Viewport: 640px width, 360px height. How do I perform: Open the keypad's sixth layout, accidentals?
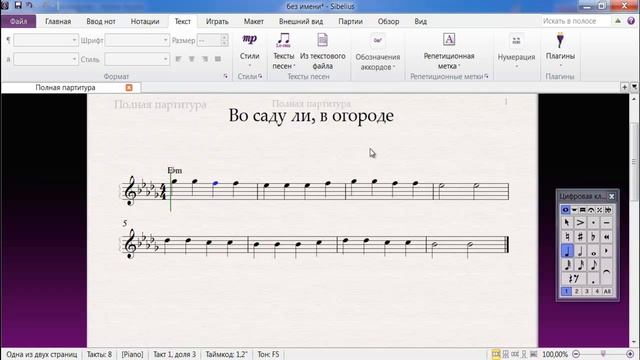pyautogui.click(x=608, y=210)
